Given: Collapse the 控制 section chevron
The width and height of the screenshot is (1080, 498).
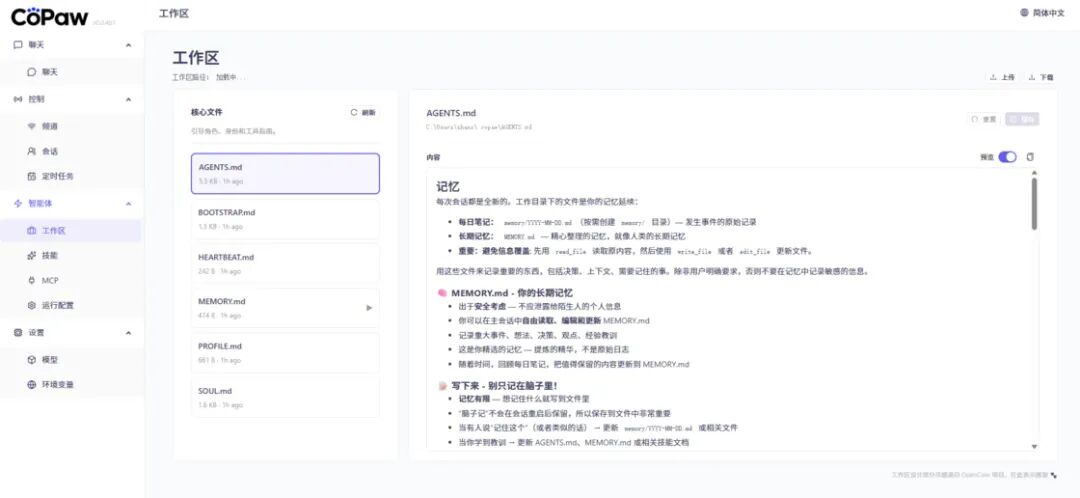Looking at the screenshot, I should pyautogui.click(x=128, y=99).
